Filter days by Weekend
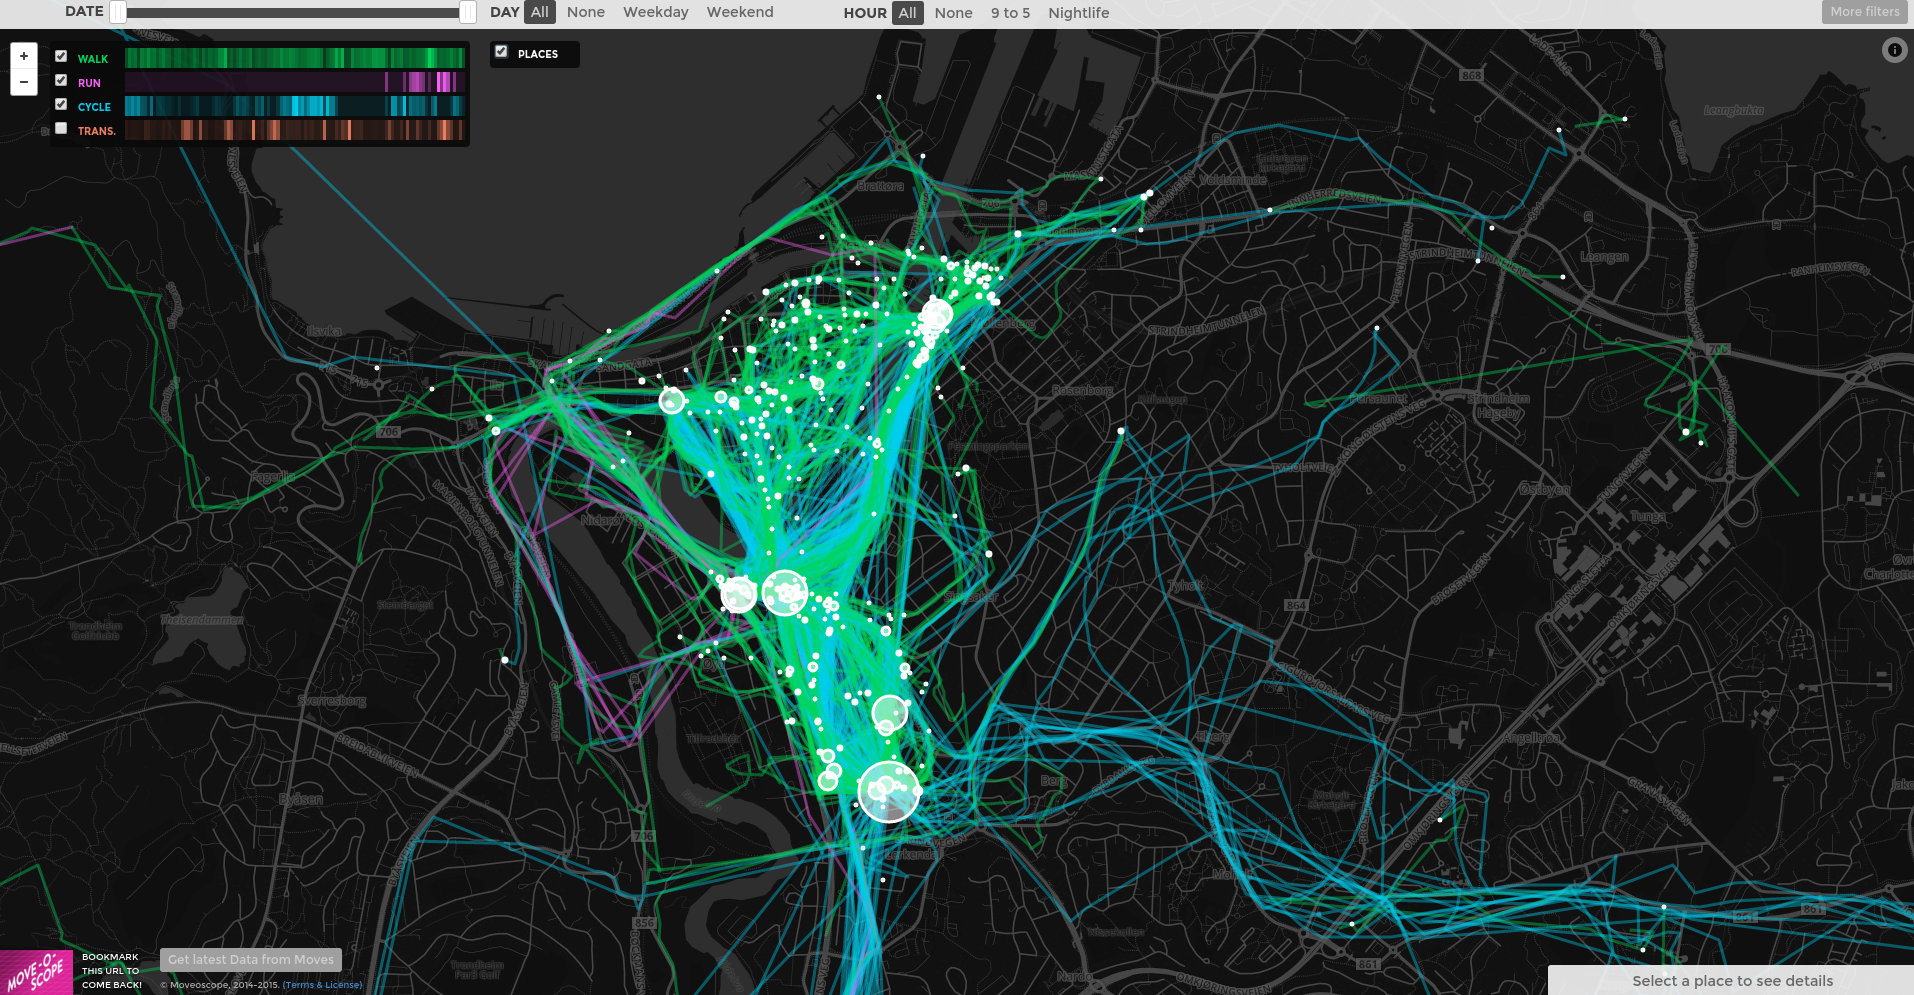1914x995 pixels. [x=739, y=12]
